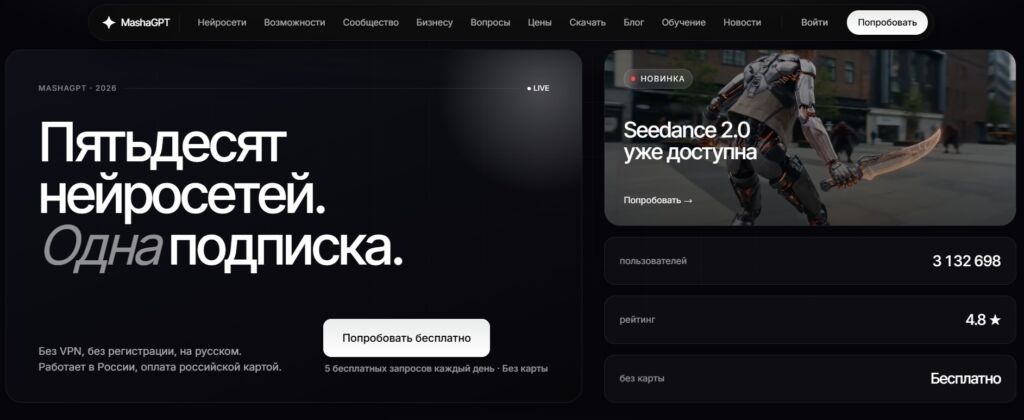Click the LIVE indicator badge
This screenshot has height=420, width=1024.
point(538,88)
